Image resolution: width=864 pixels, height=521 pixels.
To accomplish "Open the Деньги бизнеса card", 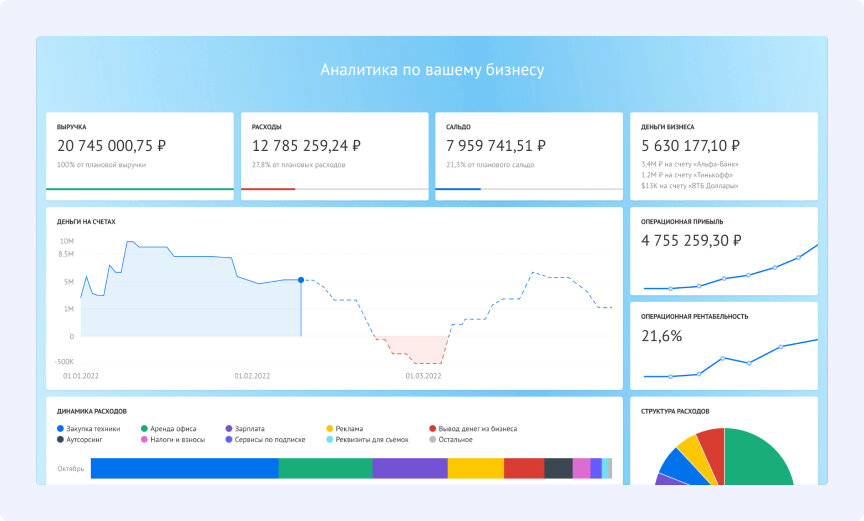I will coord(724,156).
